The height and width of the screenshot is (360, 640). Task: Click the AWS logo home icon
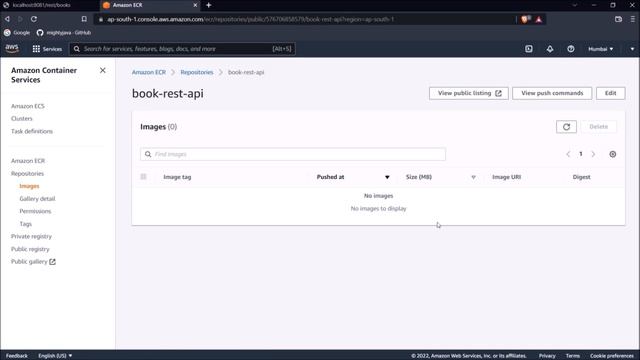(x=12, y=49)
